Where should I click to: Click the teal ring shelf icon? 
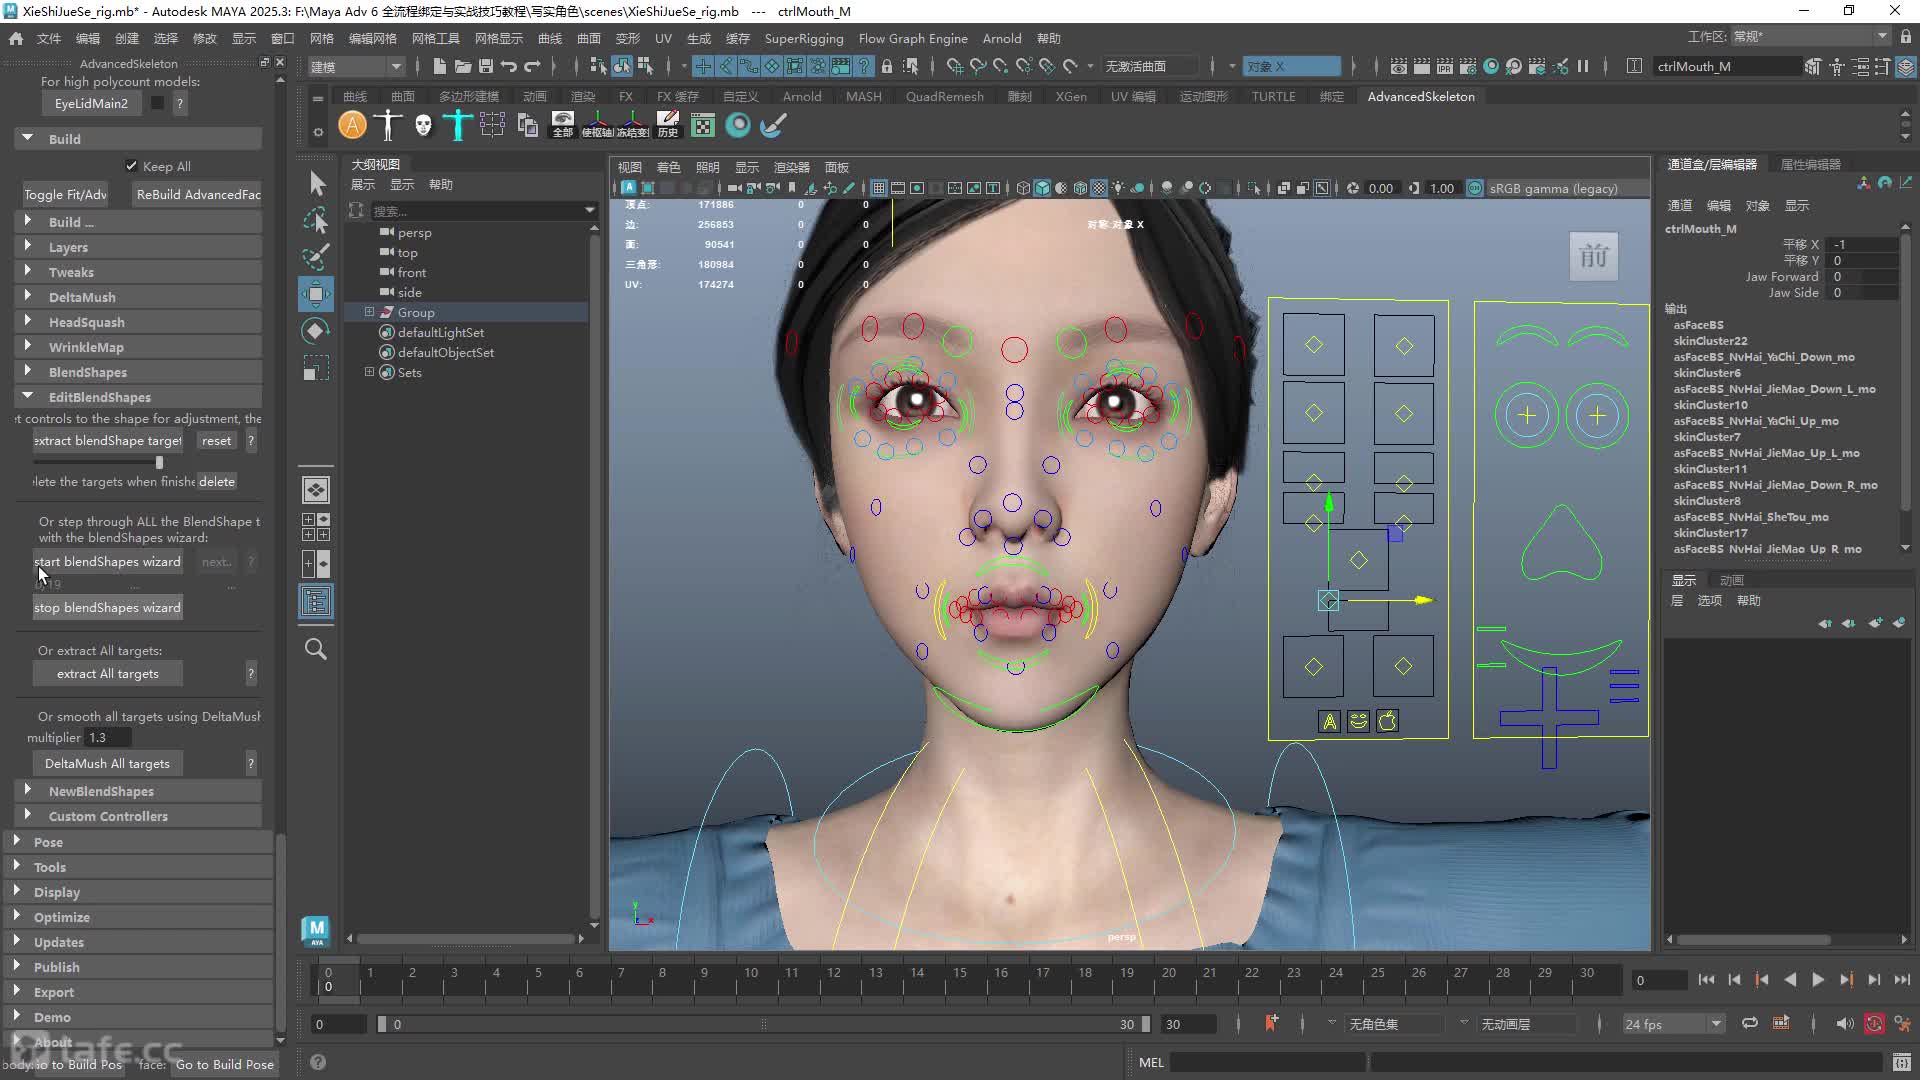(738, 125)
